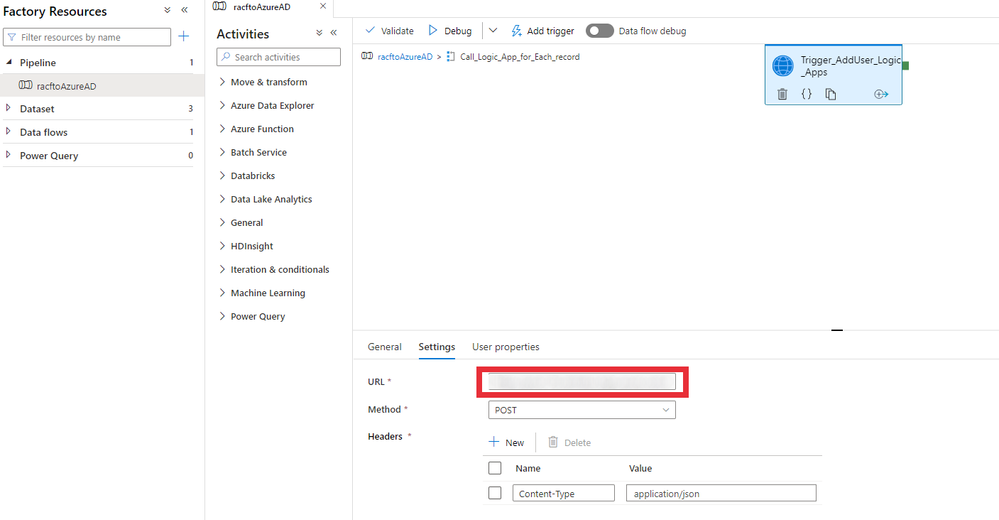This screenshot has height=520, width=999.
Task: Click Filter resources by name field
Action: [x=87, y=37]
